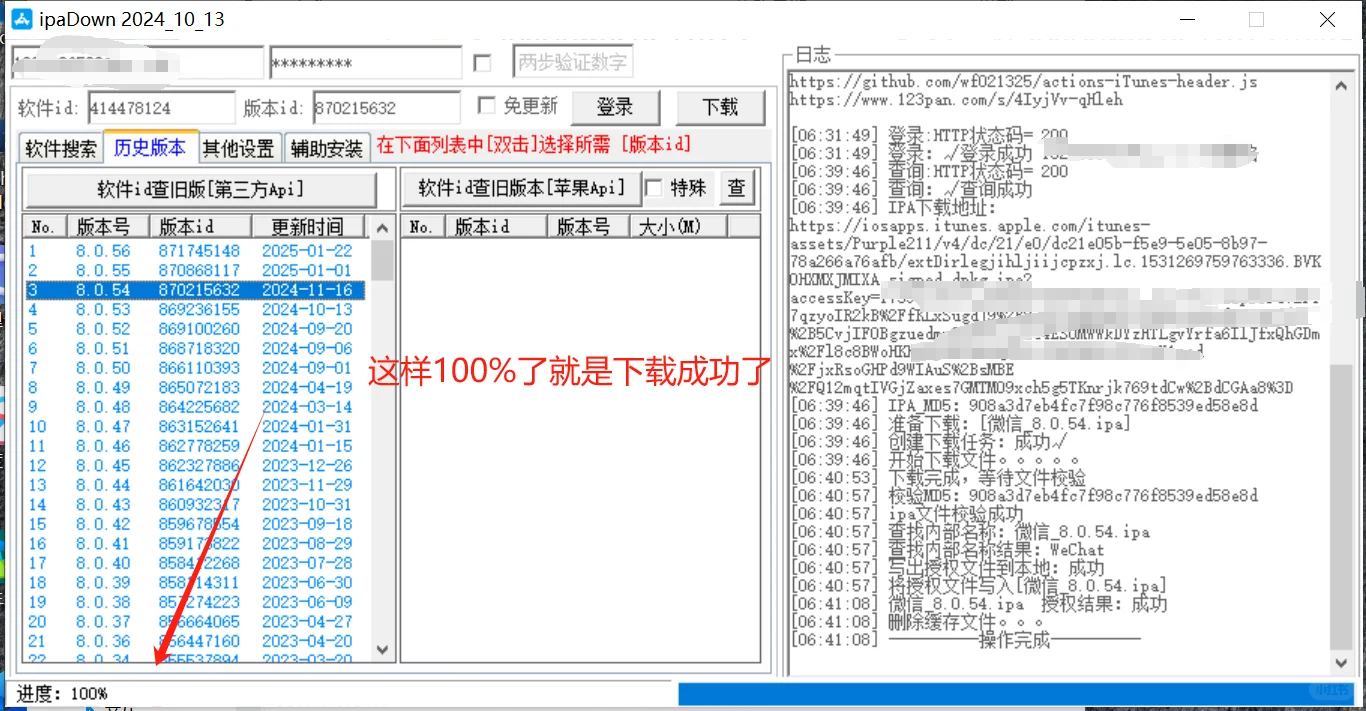1366x711 pixels.
Task: Click the 两步验证数字 input field
Action: point(572,61)
